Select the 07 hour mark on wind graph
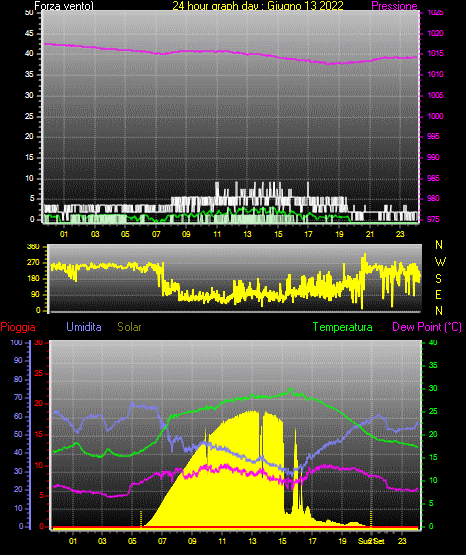The width and height of the screenshot is (466, 555). pyautogui.click(x=156, y=234)
